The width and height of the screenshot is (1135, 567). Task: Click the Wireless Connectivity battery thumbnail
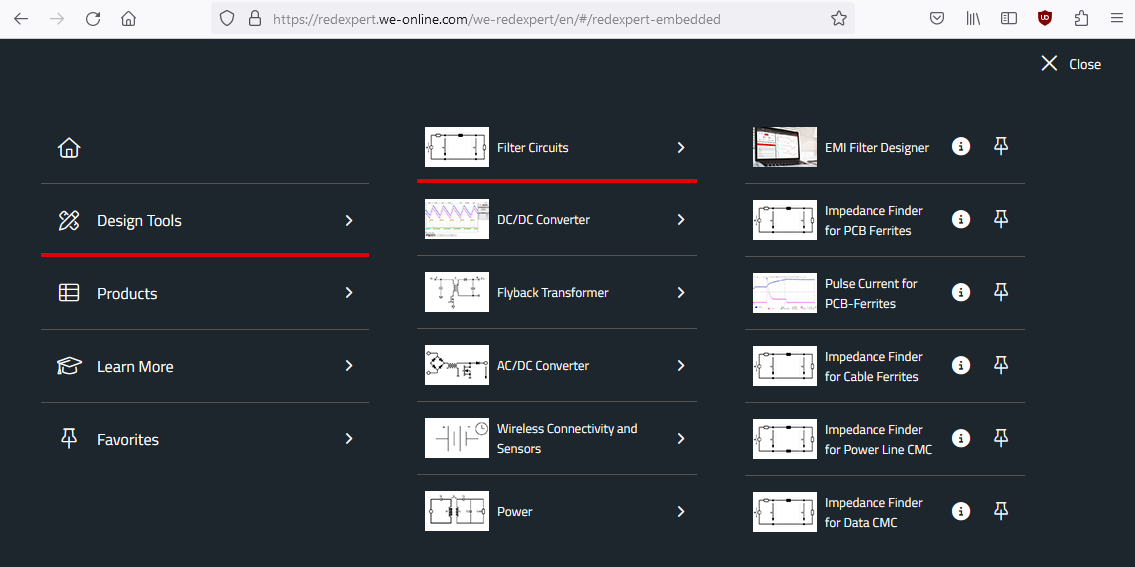[x=457, y=438]
